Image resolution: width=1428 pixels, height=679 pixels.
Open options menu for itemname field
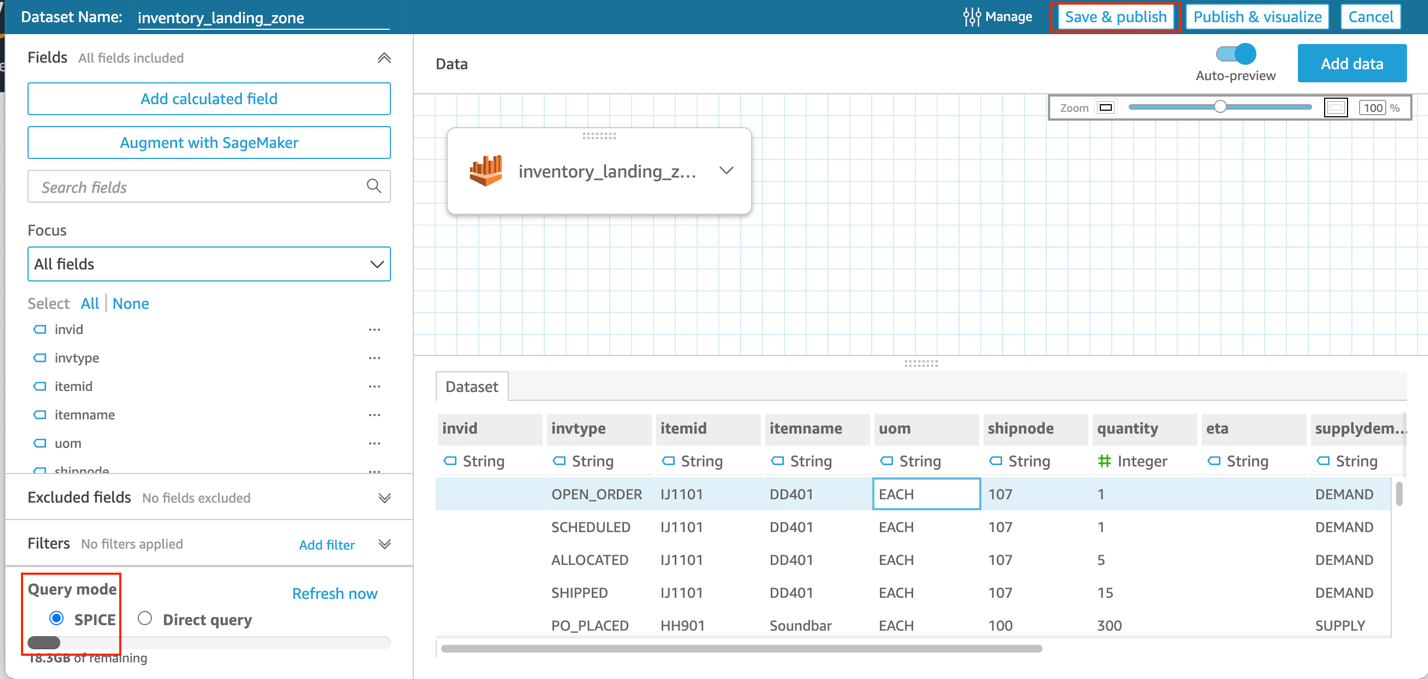pyautogui.click(x=375, y=415)
